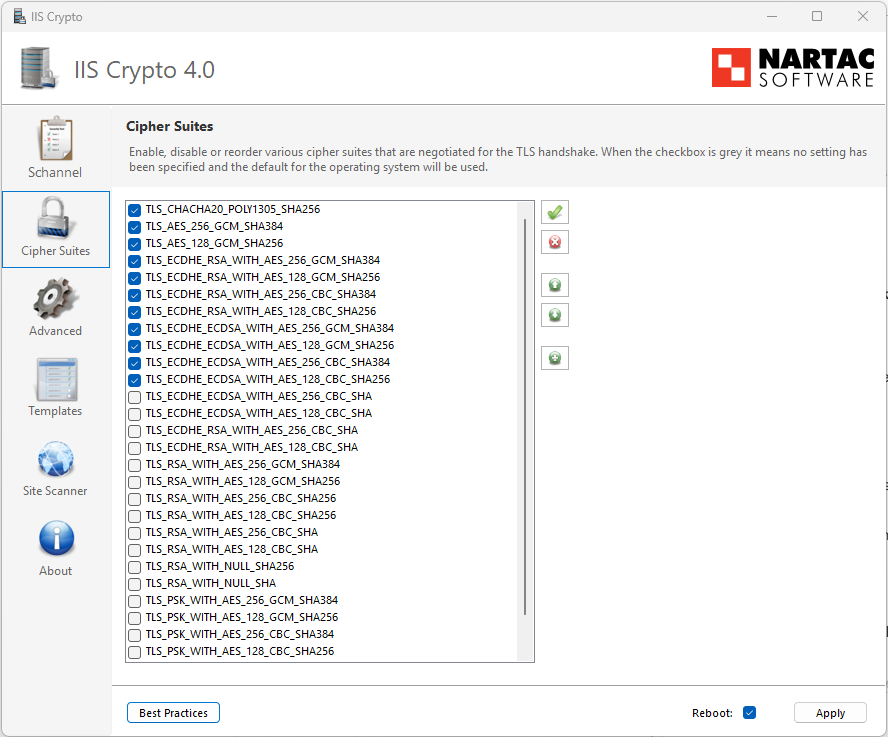Check TLS_PSK_WITH_AES_128_CBC_SHA256
Image resolution: width=888 pixels, height=737 pixels.
click(134, 652)
